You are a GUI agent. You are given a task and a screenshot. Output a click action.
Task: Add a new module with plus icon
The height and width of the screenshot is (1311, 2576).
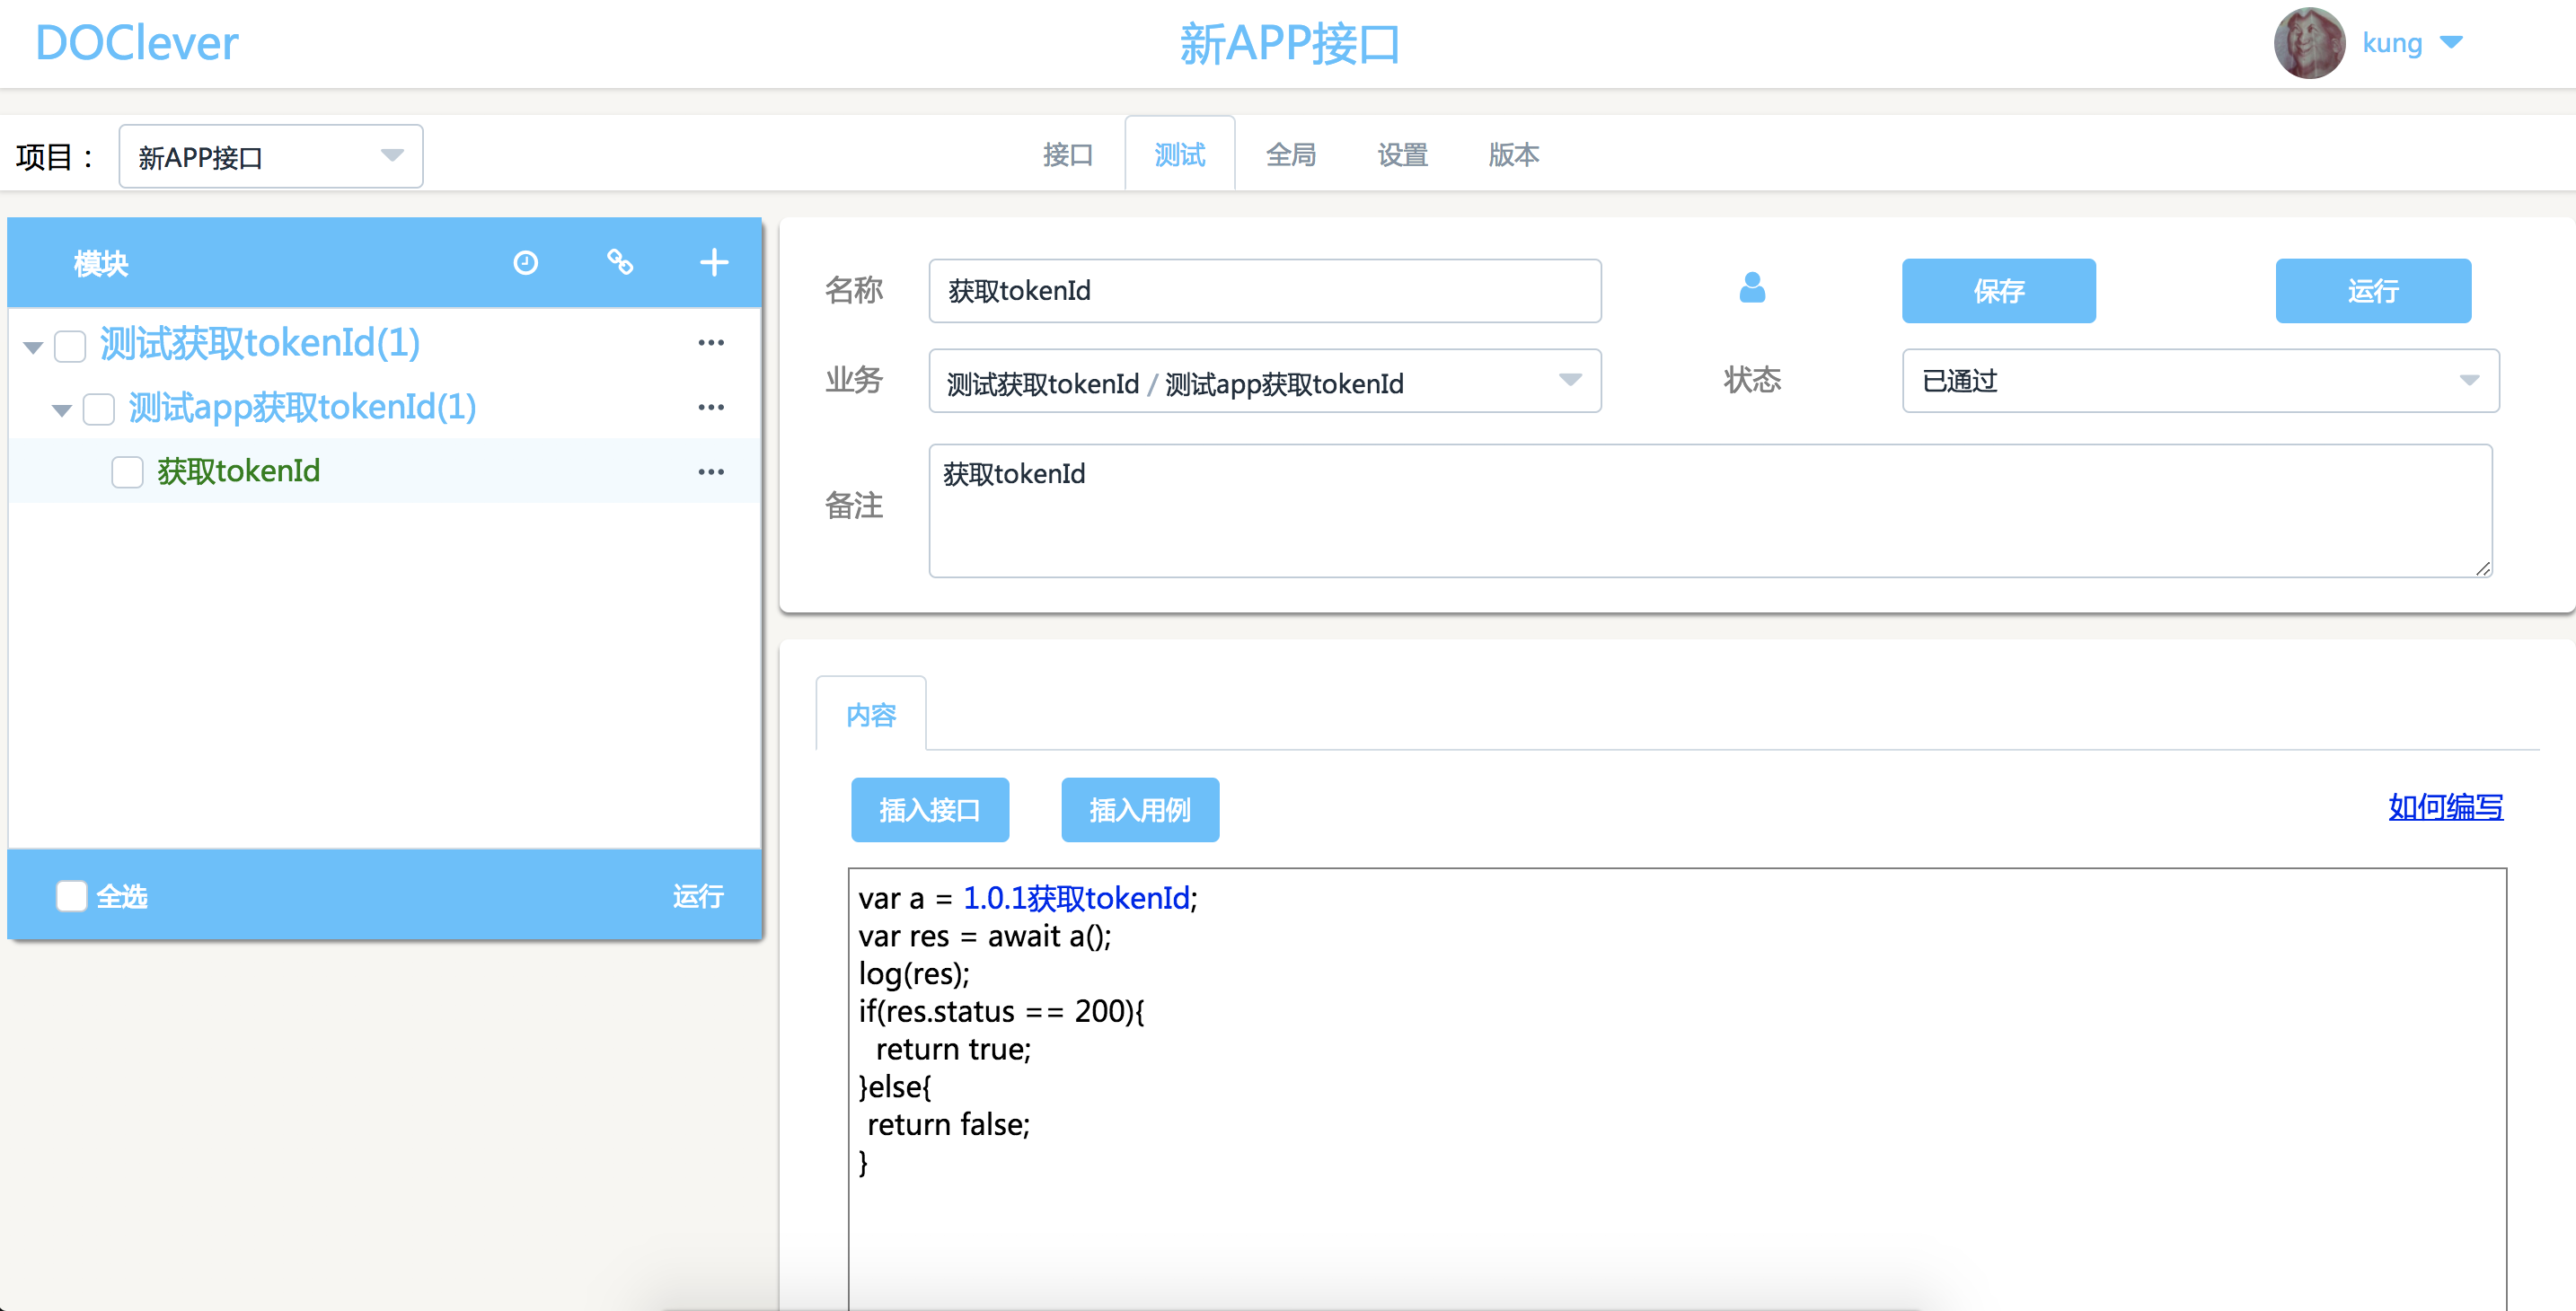713,263
